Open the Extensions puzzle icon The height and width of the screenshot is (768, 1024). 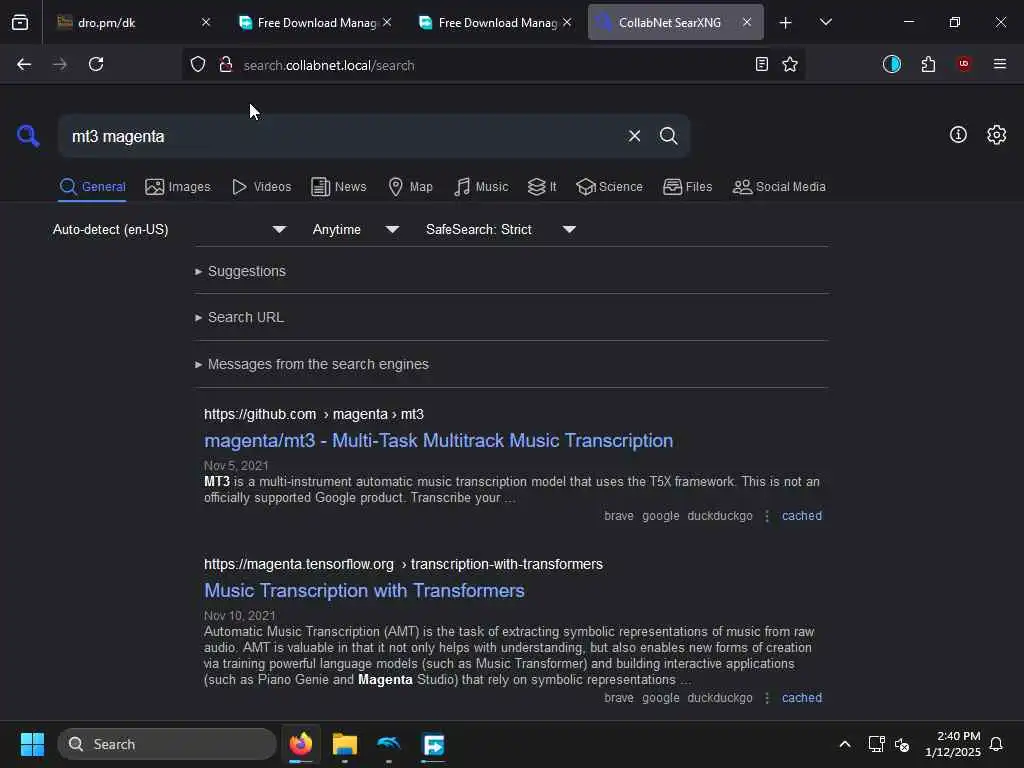(928, 64)
